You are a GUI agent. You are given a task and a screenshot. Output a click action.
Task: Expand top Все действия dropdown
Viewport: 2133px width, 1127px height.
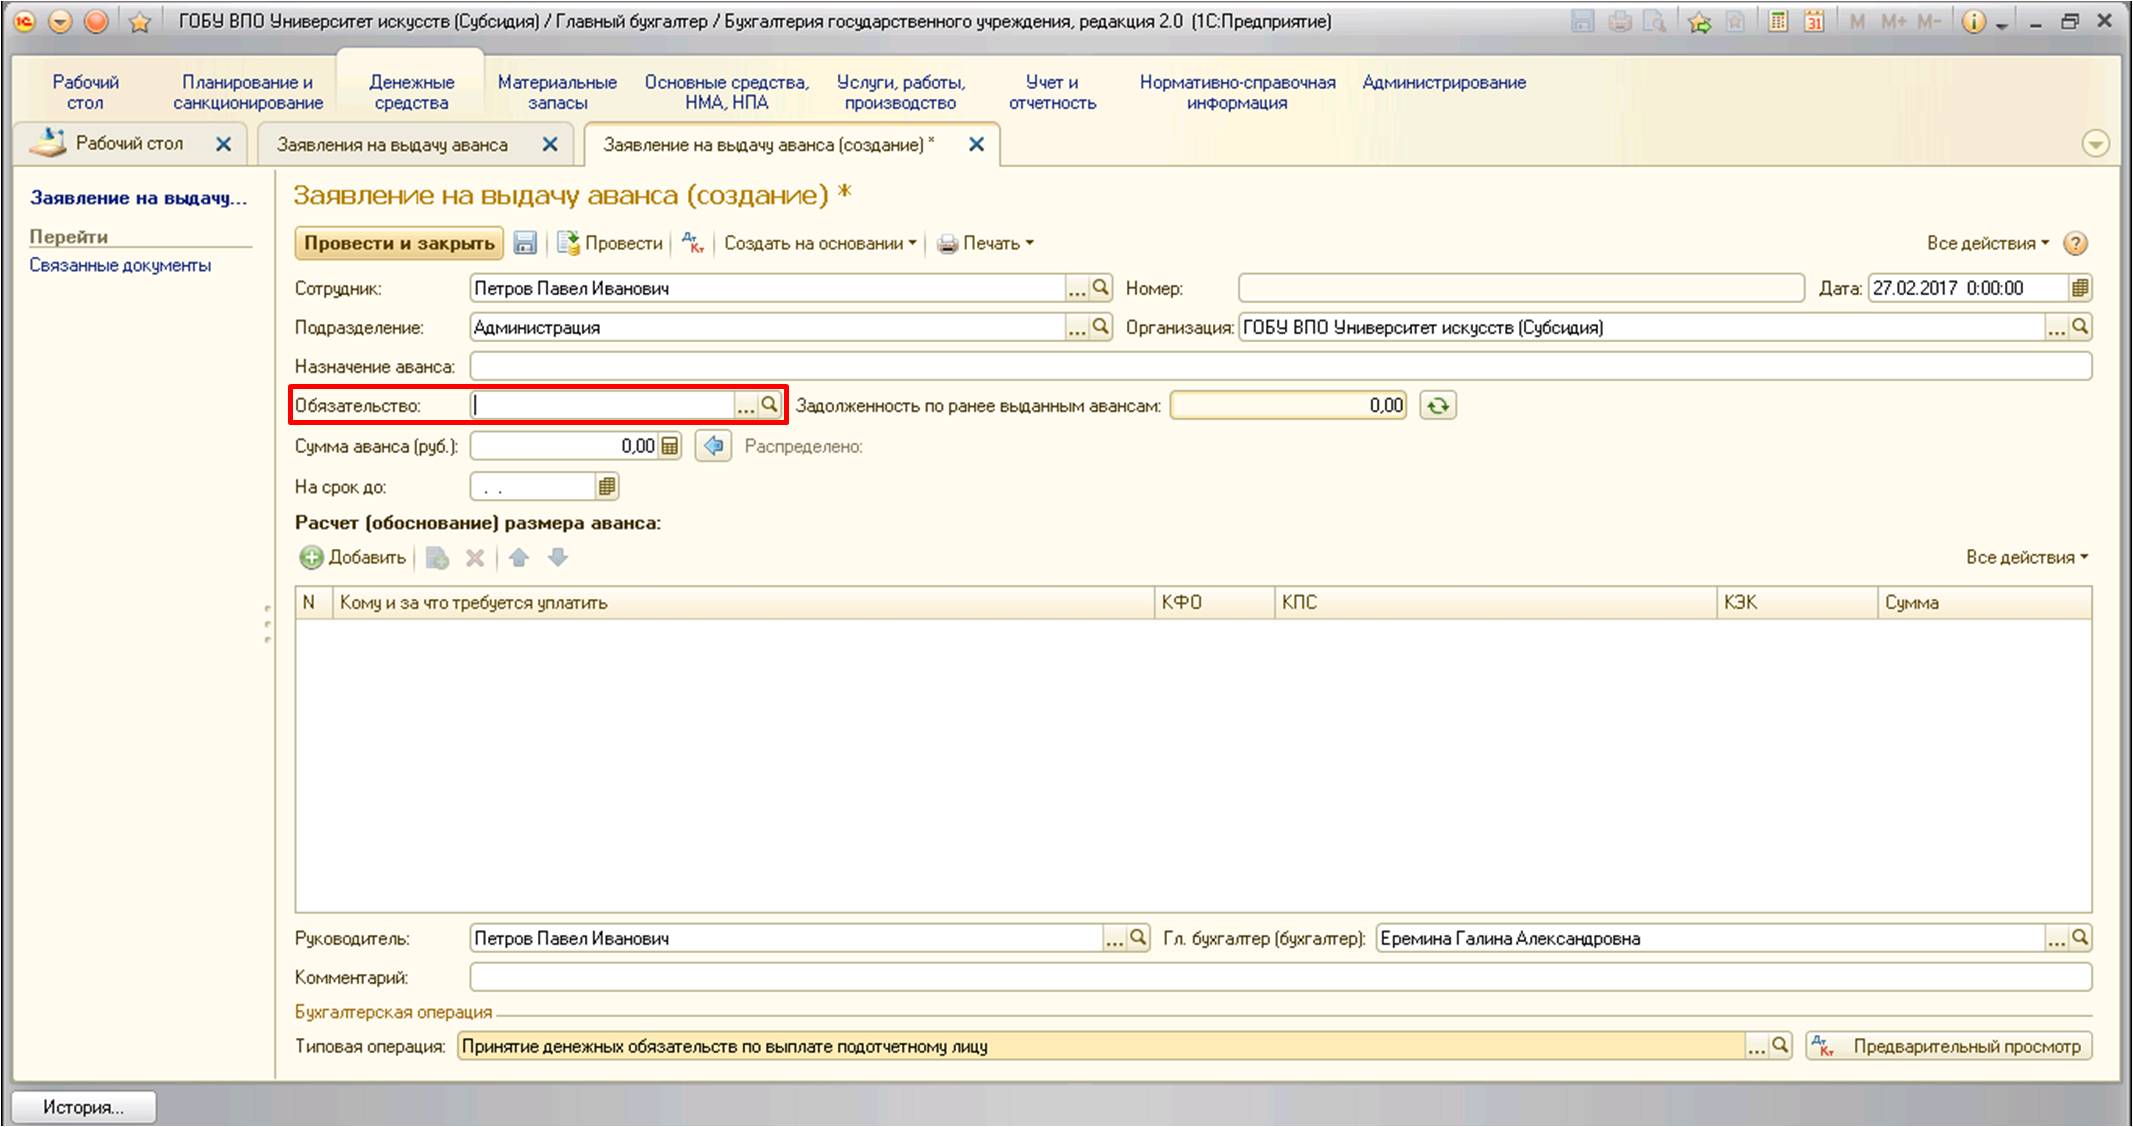[1988, 243]
